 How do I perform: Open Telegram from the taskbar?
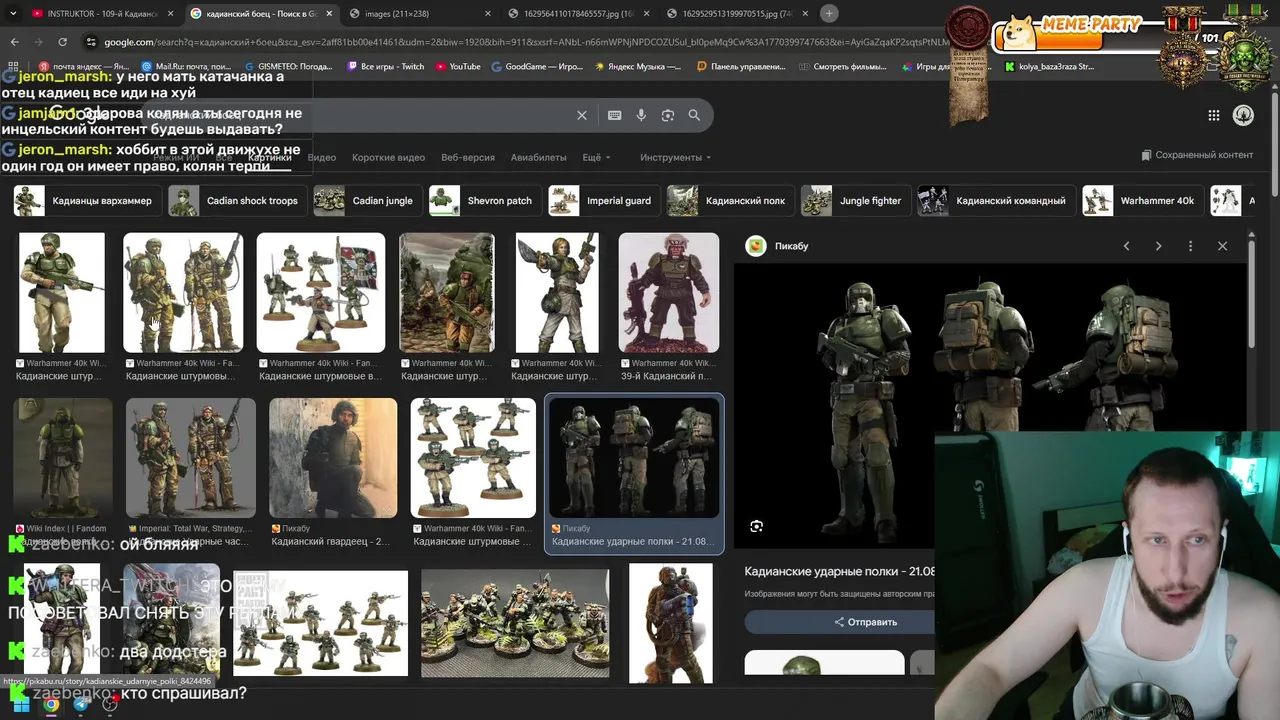[81, 704]
